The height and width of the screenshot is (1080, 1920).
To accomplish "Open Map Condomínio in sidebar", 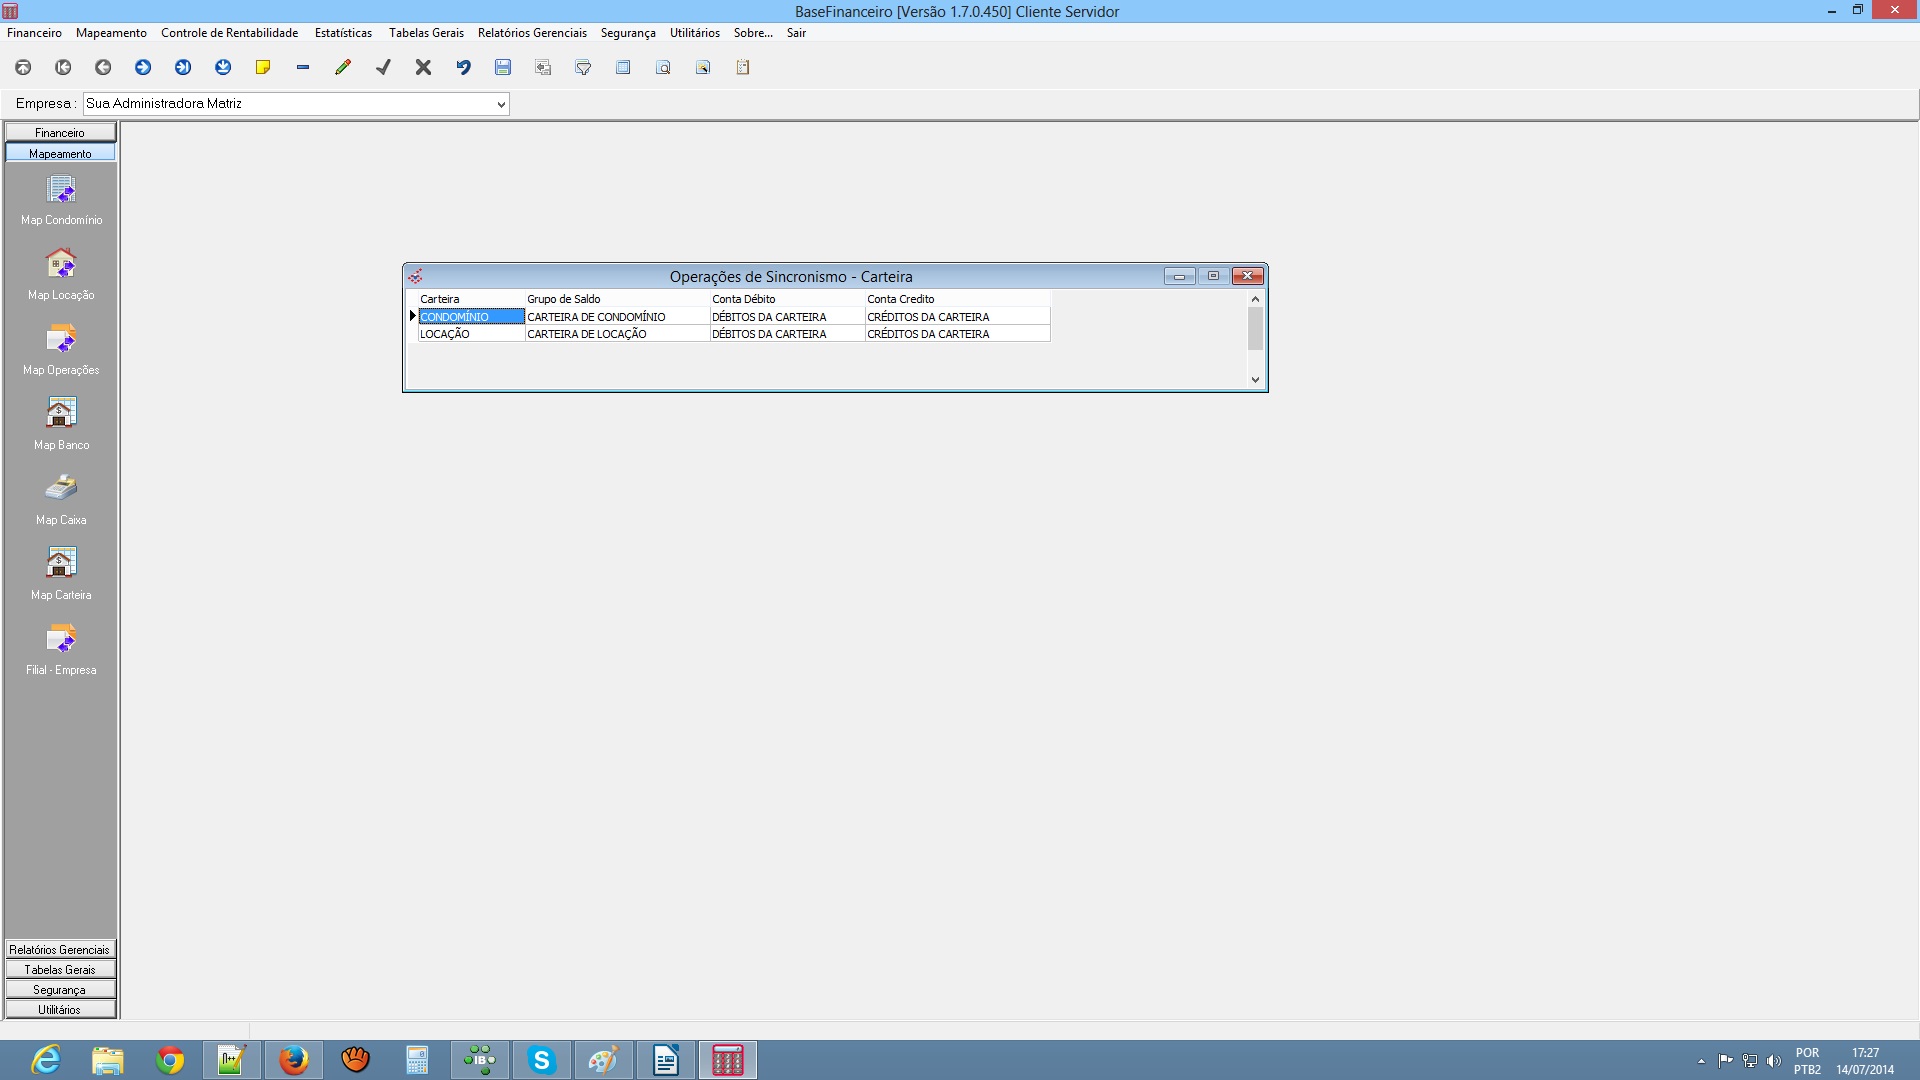I will tap(61, 200).
